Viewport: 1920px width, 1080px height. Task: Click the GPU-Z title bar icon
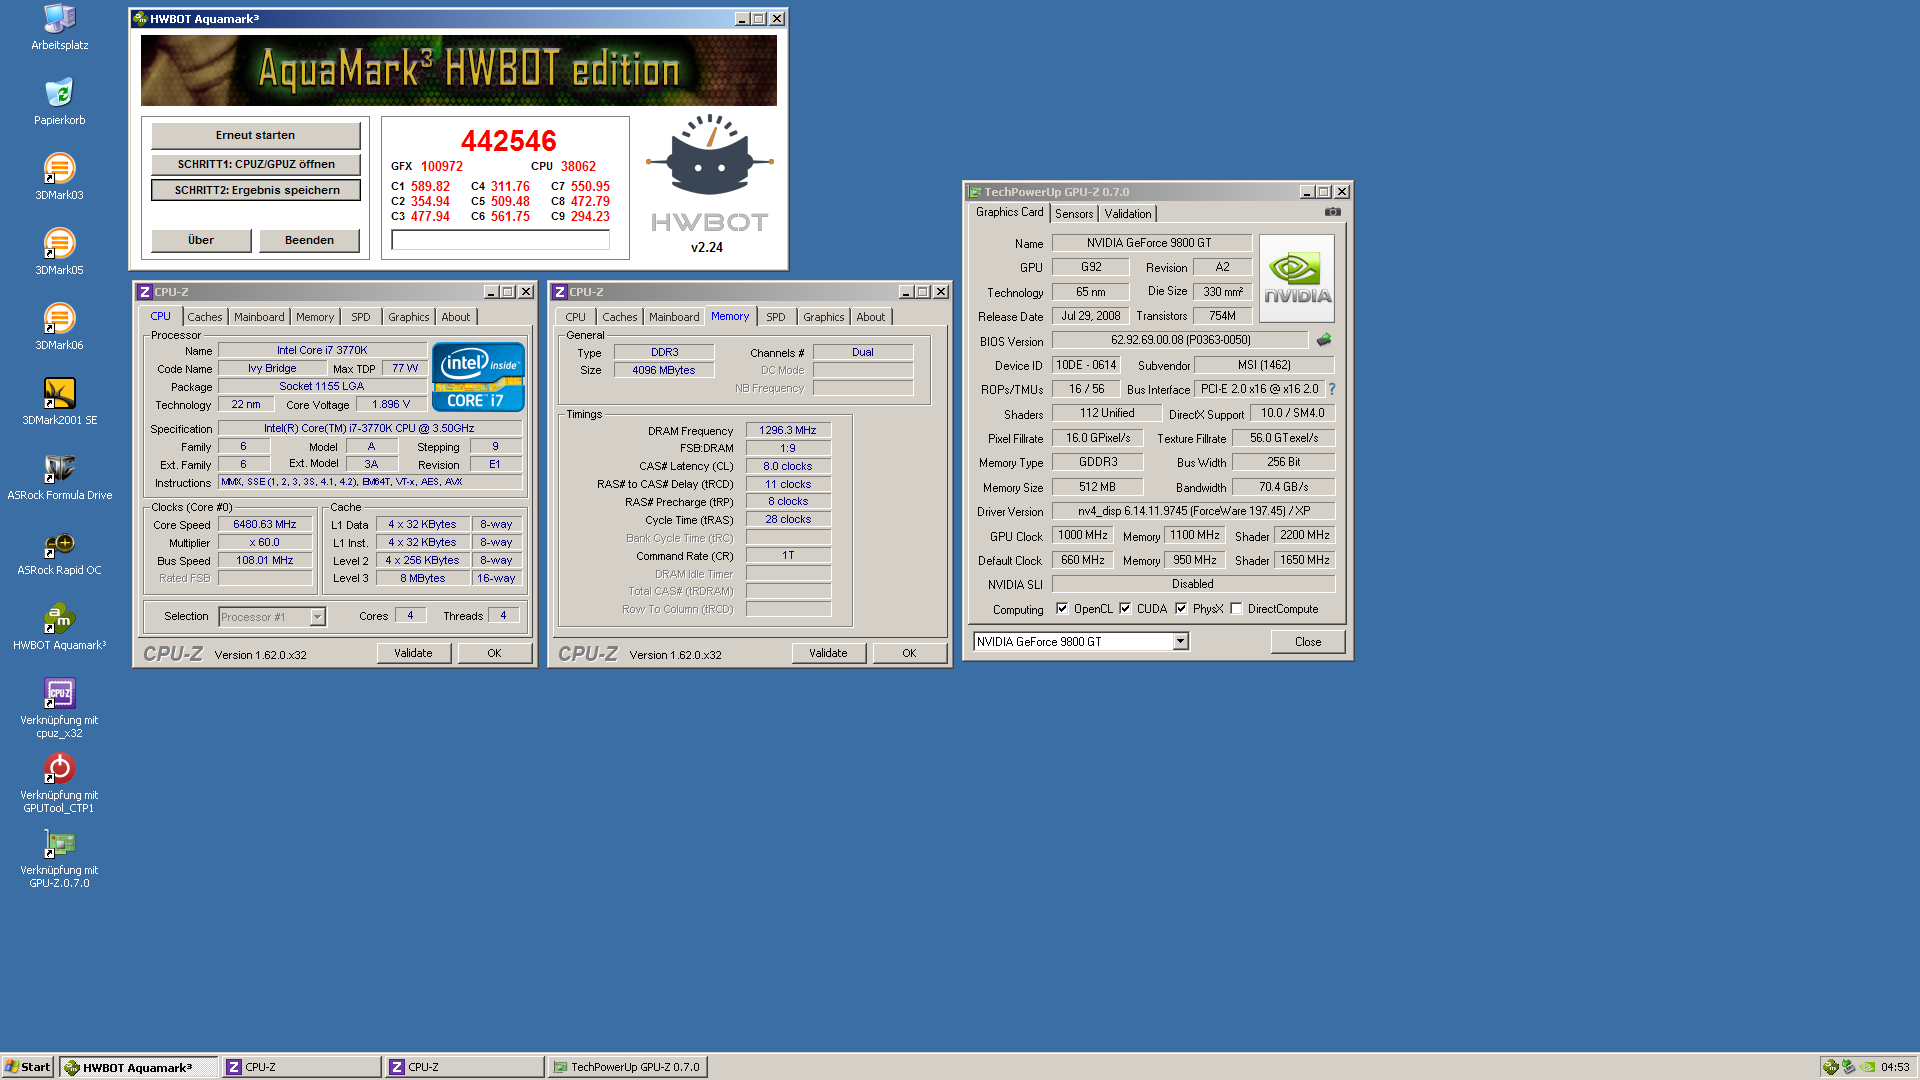[974, 192]
